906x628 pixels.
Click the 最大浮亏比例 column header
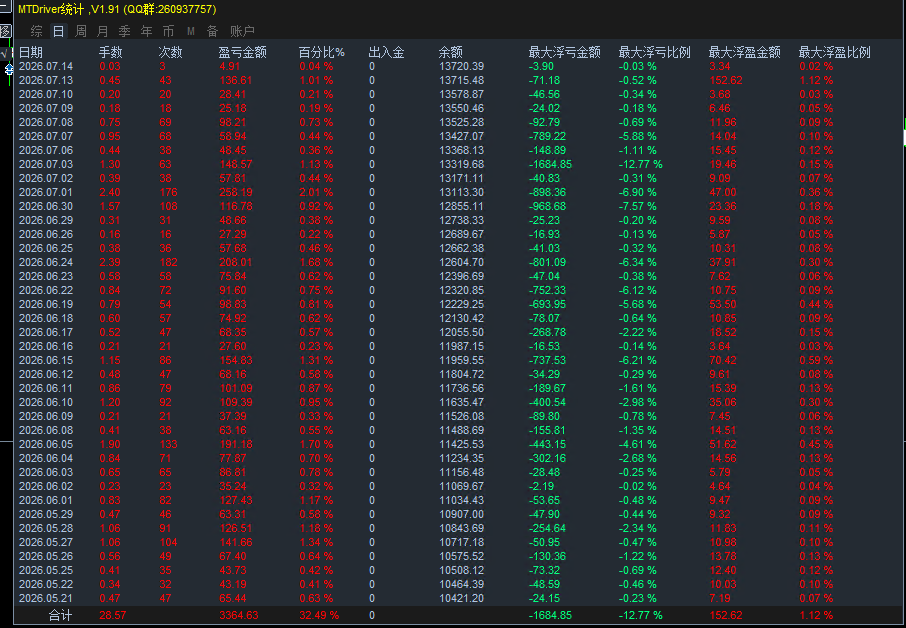[x=655, y=53]
